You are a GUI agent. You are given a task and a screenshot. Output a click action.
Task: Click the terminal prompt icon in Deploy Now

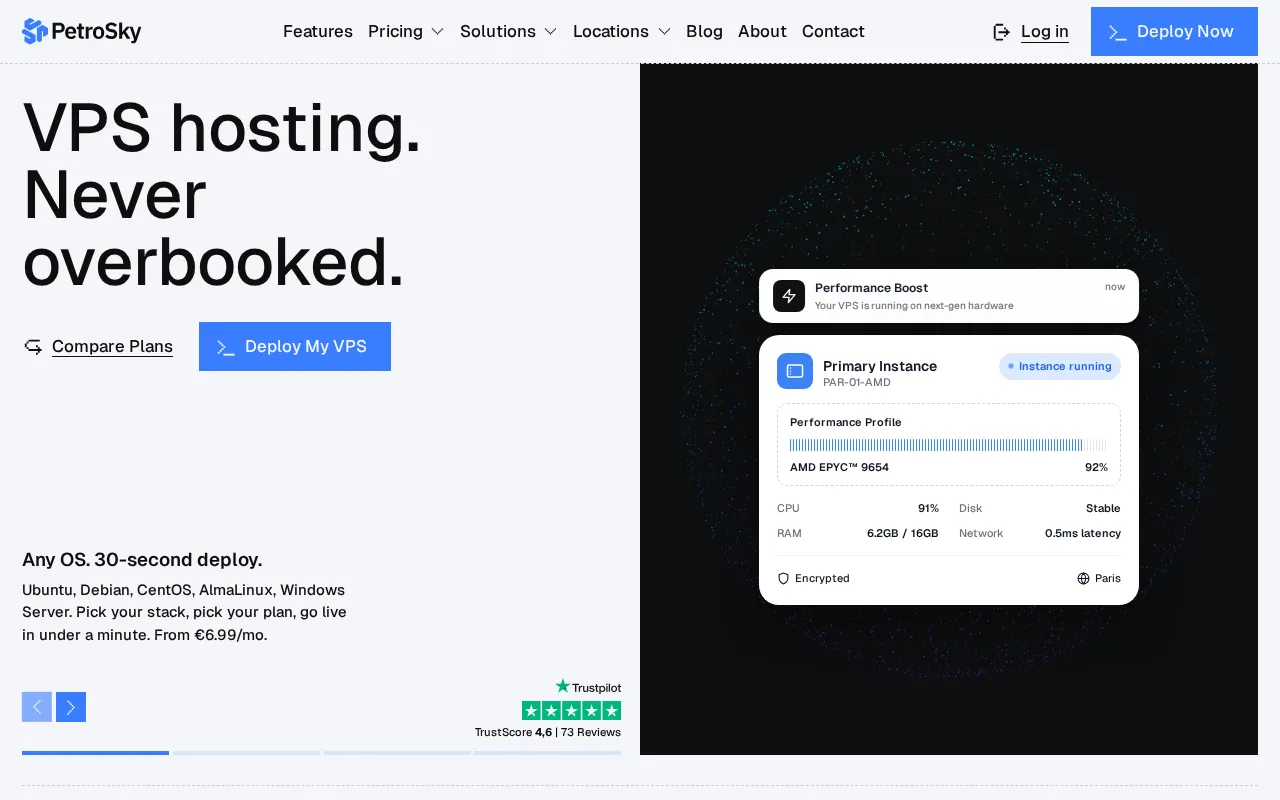tap(1118, 32)
